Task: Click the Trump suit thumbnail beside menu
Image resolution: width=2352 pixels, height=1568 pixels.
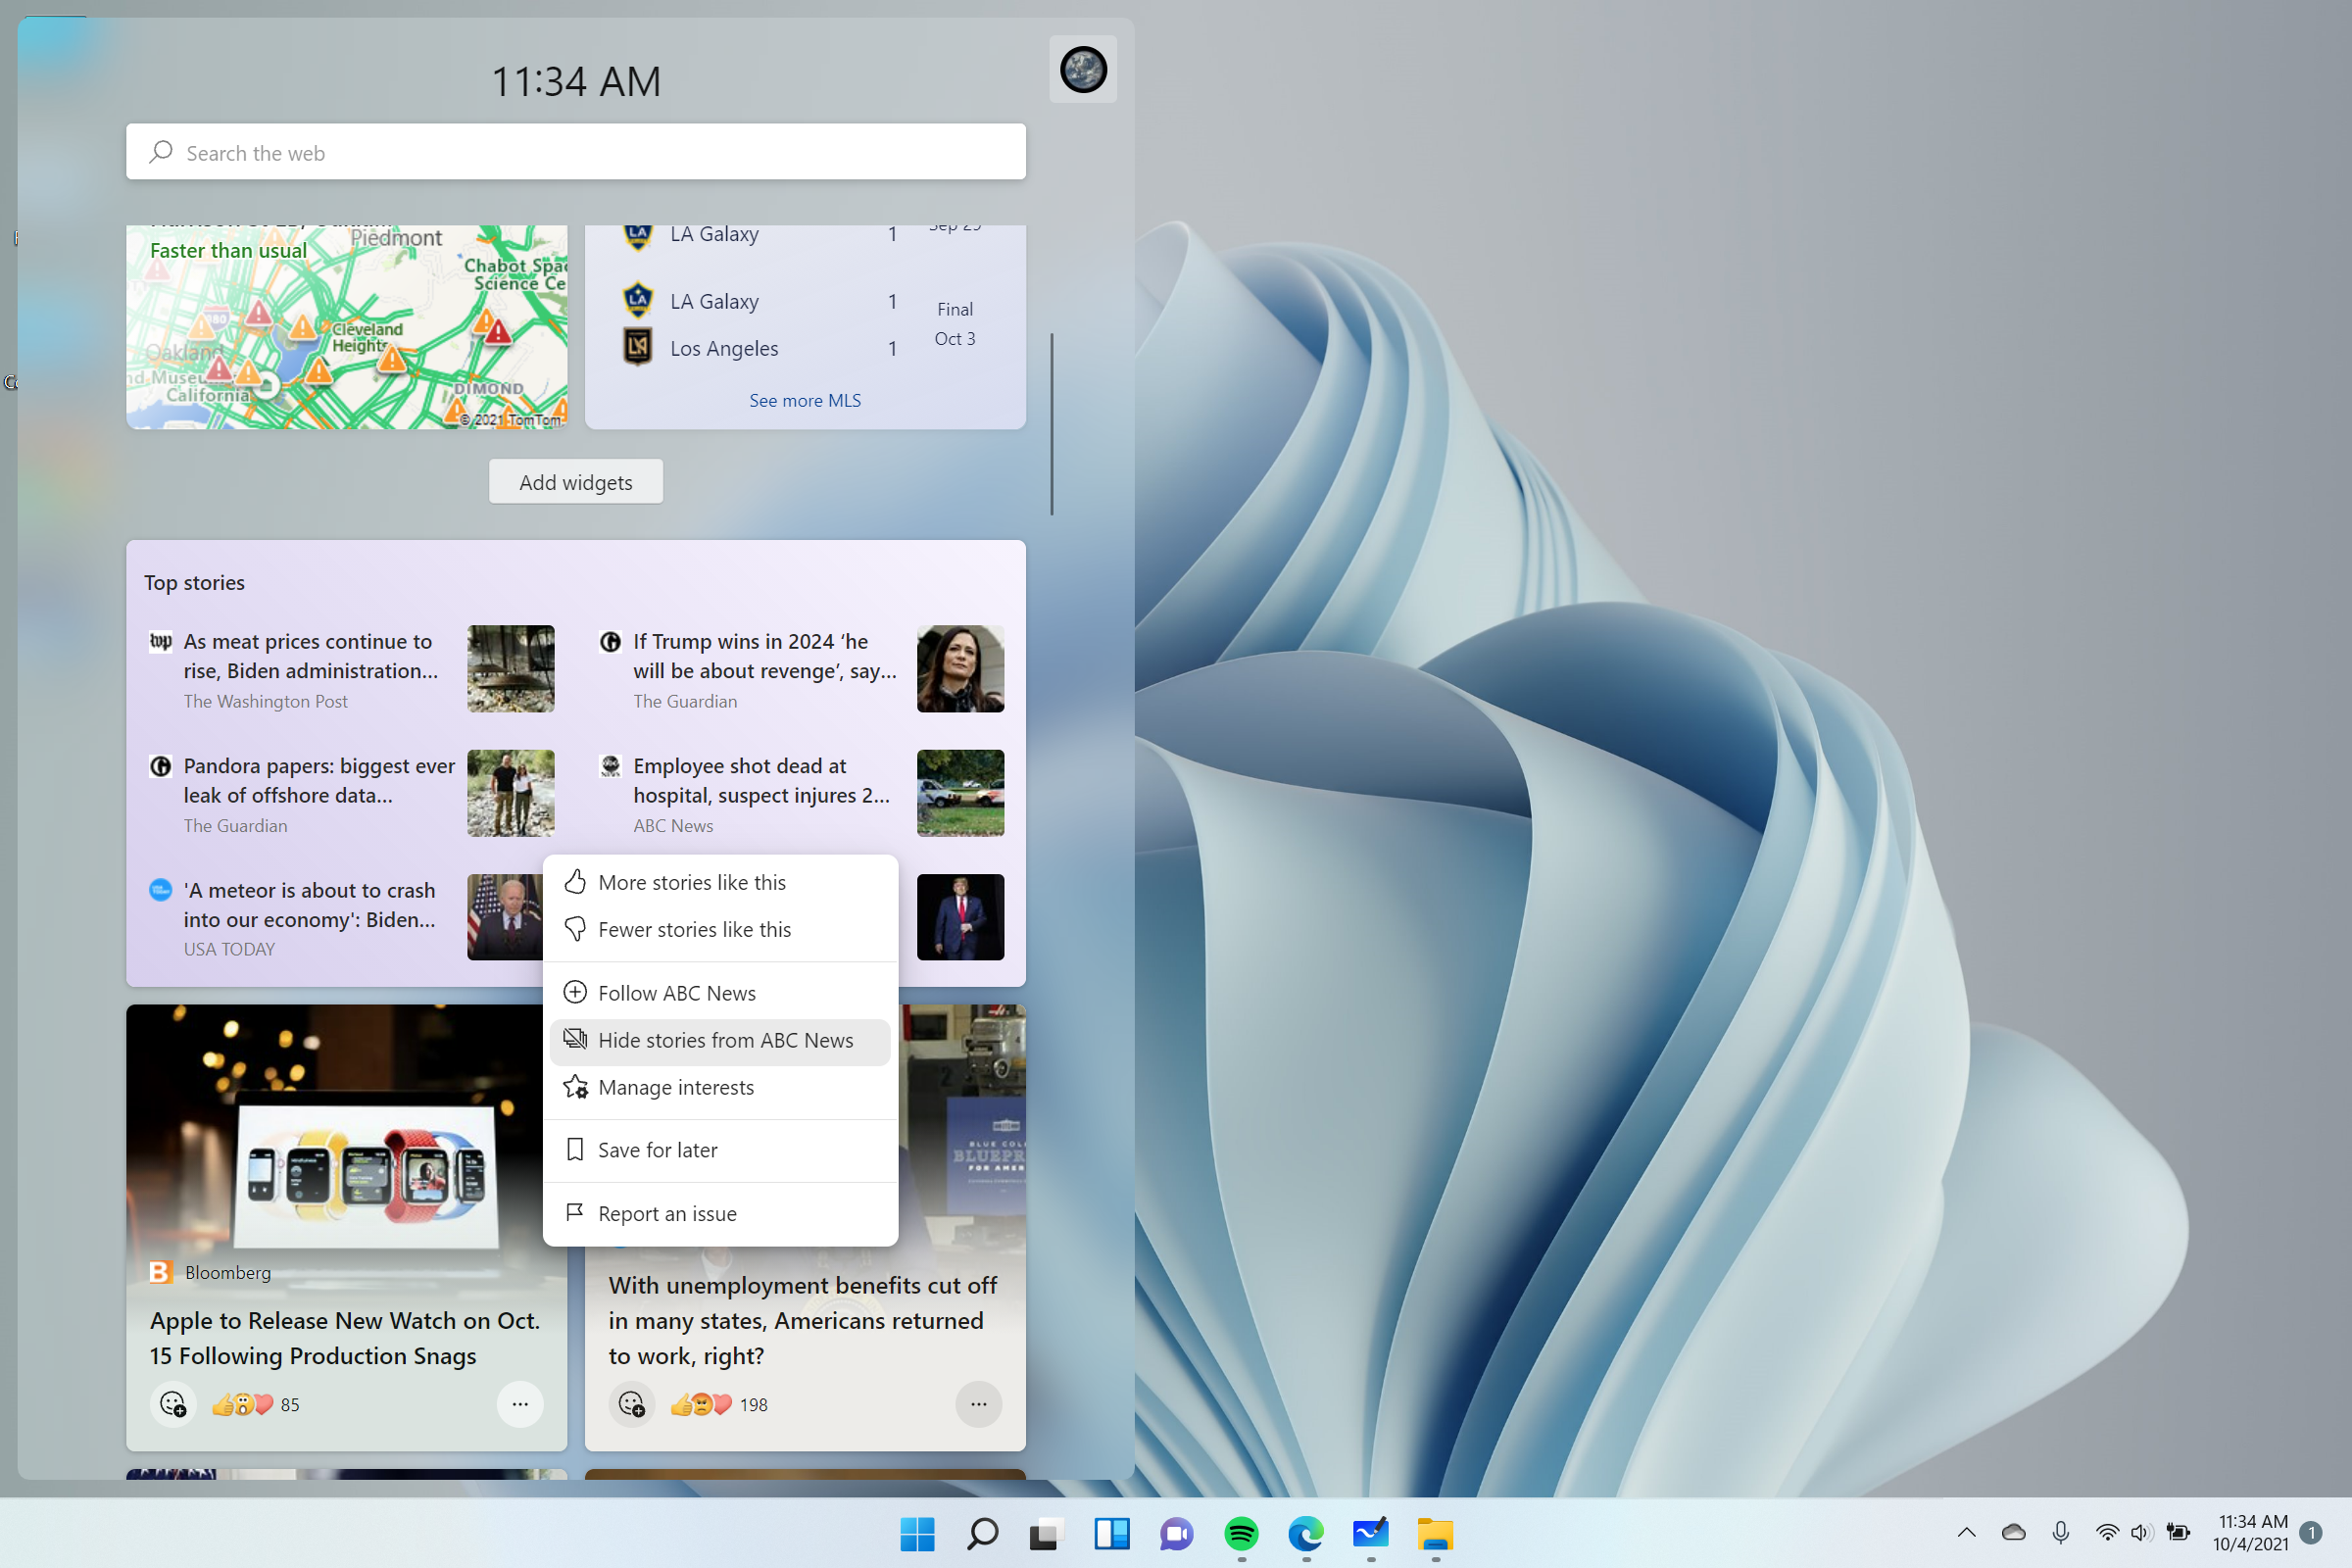Action: (x=960, y=917)
